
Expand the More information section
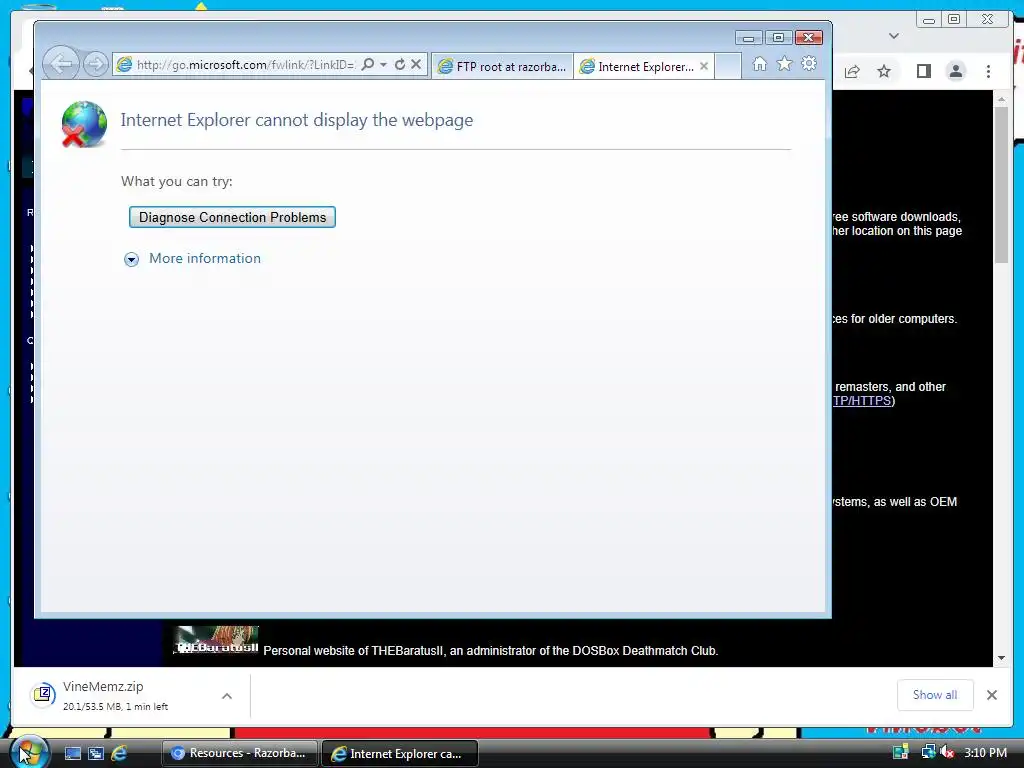tap(131, 259)
